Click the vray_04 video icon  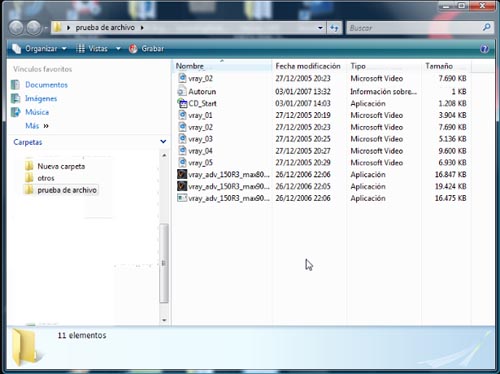[182, 151]
